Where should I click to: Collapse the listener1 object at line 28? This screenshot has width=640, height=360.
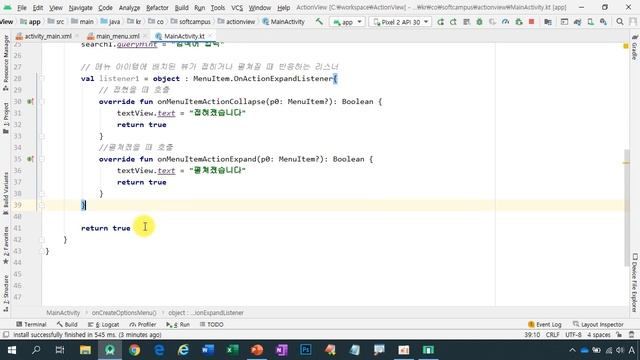coord(42,78)
